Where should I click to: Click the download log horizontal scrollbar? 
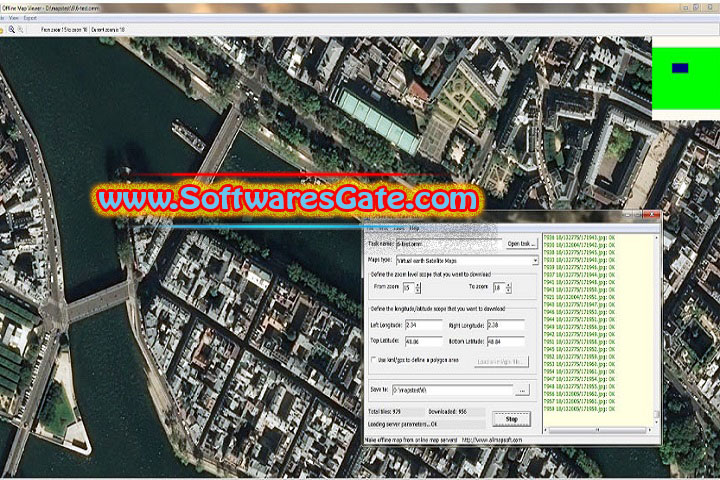tap(597, 430)
